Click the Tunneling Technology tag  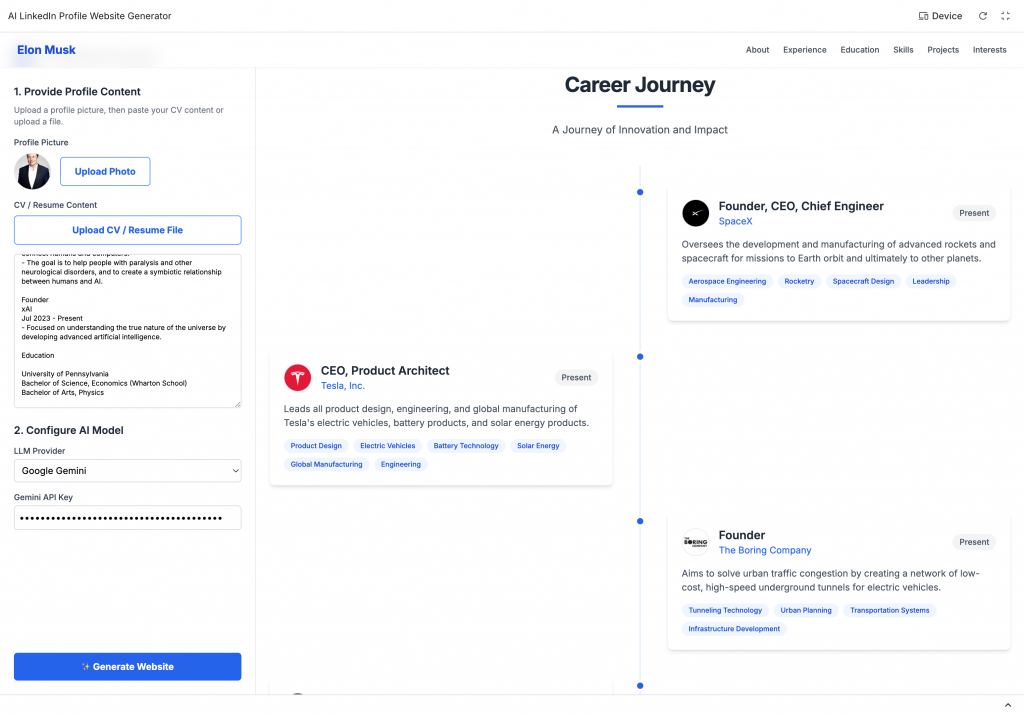(725, 611)
